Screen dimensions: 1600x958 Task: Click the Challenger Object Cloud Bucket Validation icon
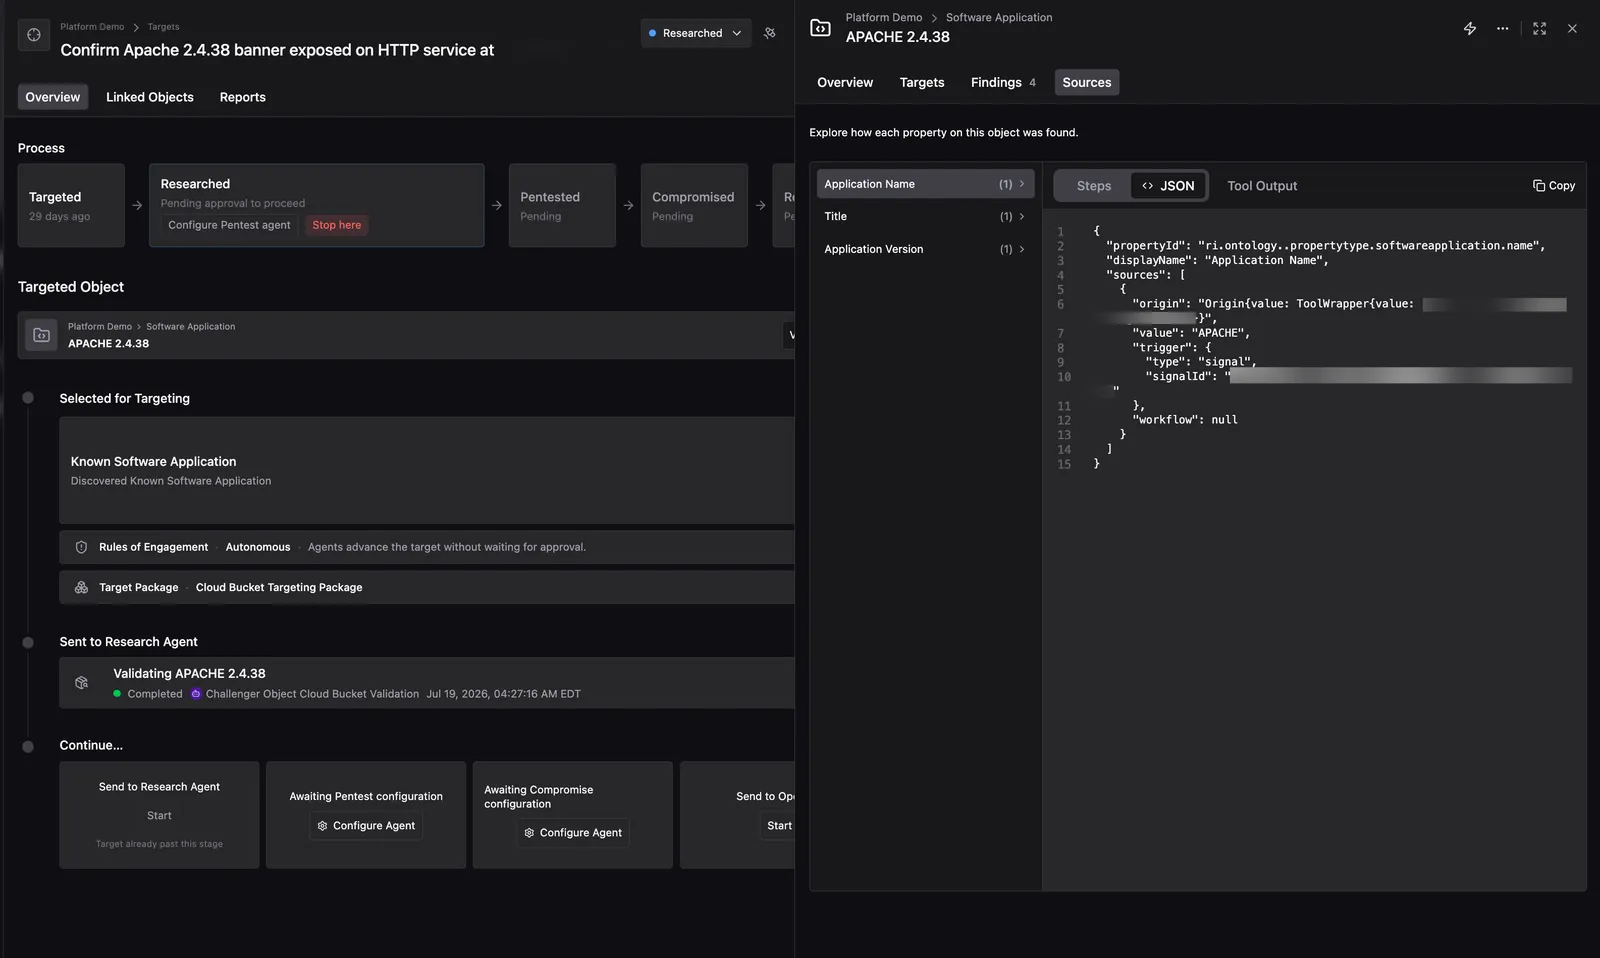(x=196, y=694)
